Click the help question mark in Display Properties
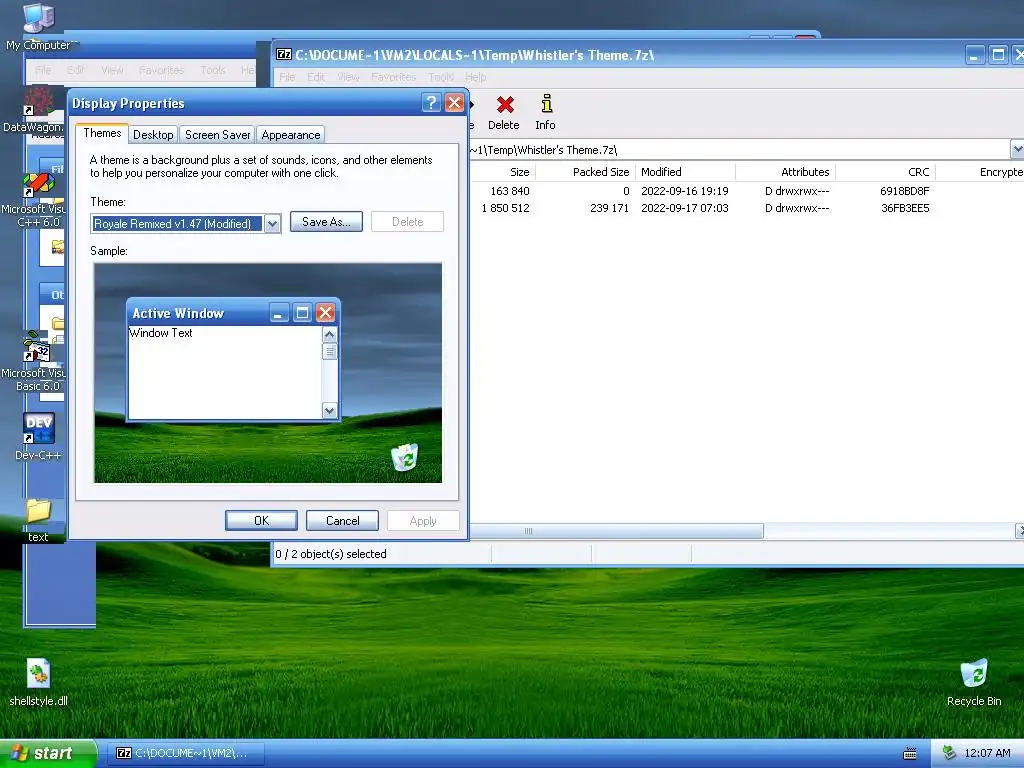This screenshot has width=1024, height=768. coord(430,103)
